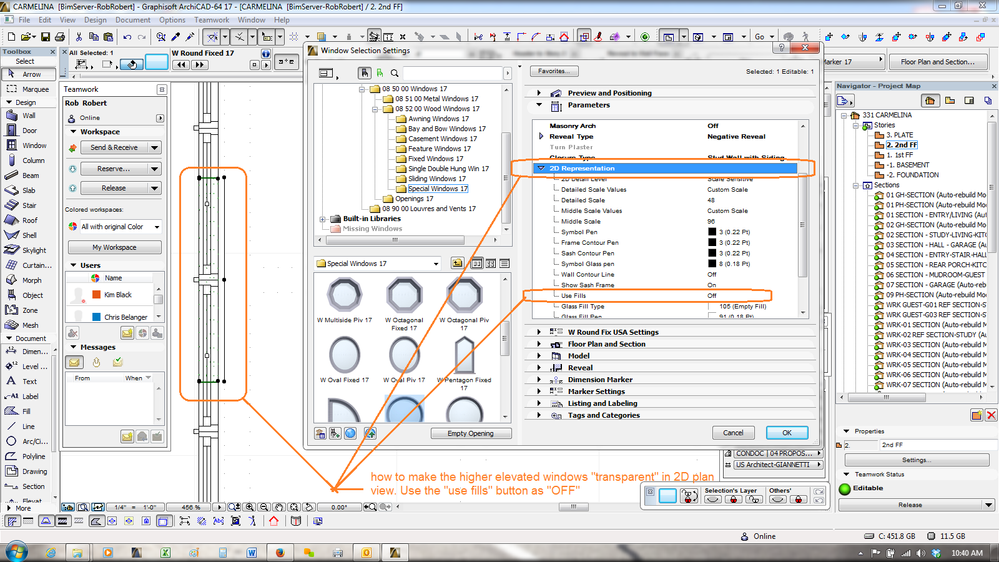Expand the Floor Plan and Section panel
999x562 pixels.
click(x=606, y=344)
